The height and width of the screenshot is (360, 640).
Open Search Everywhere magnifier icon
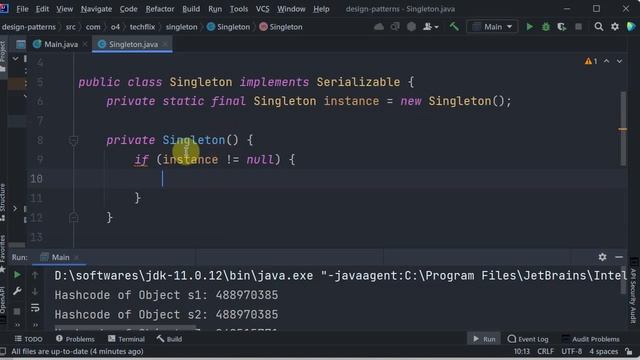(599, 27)
